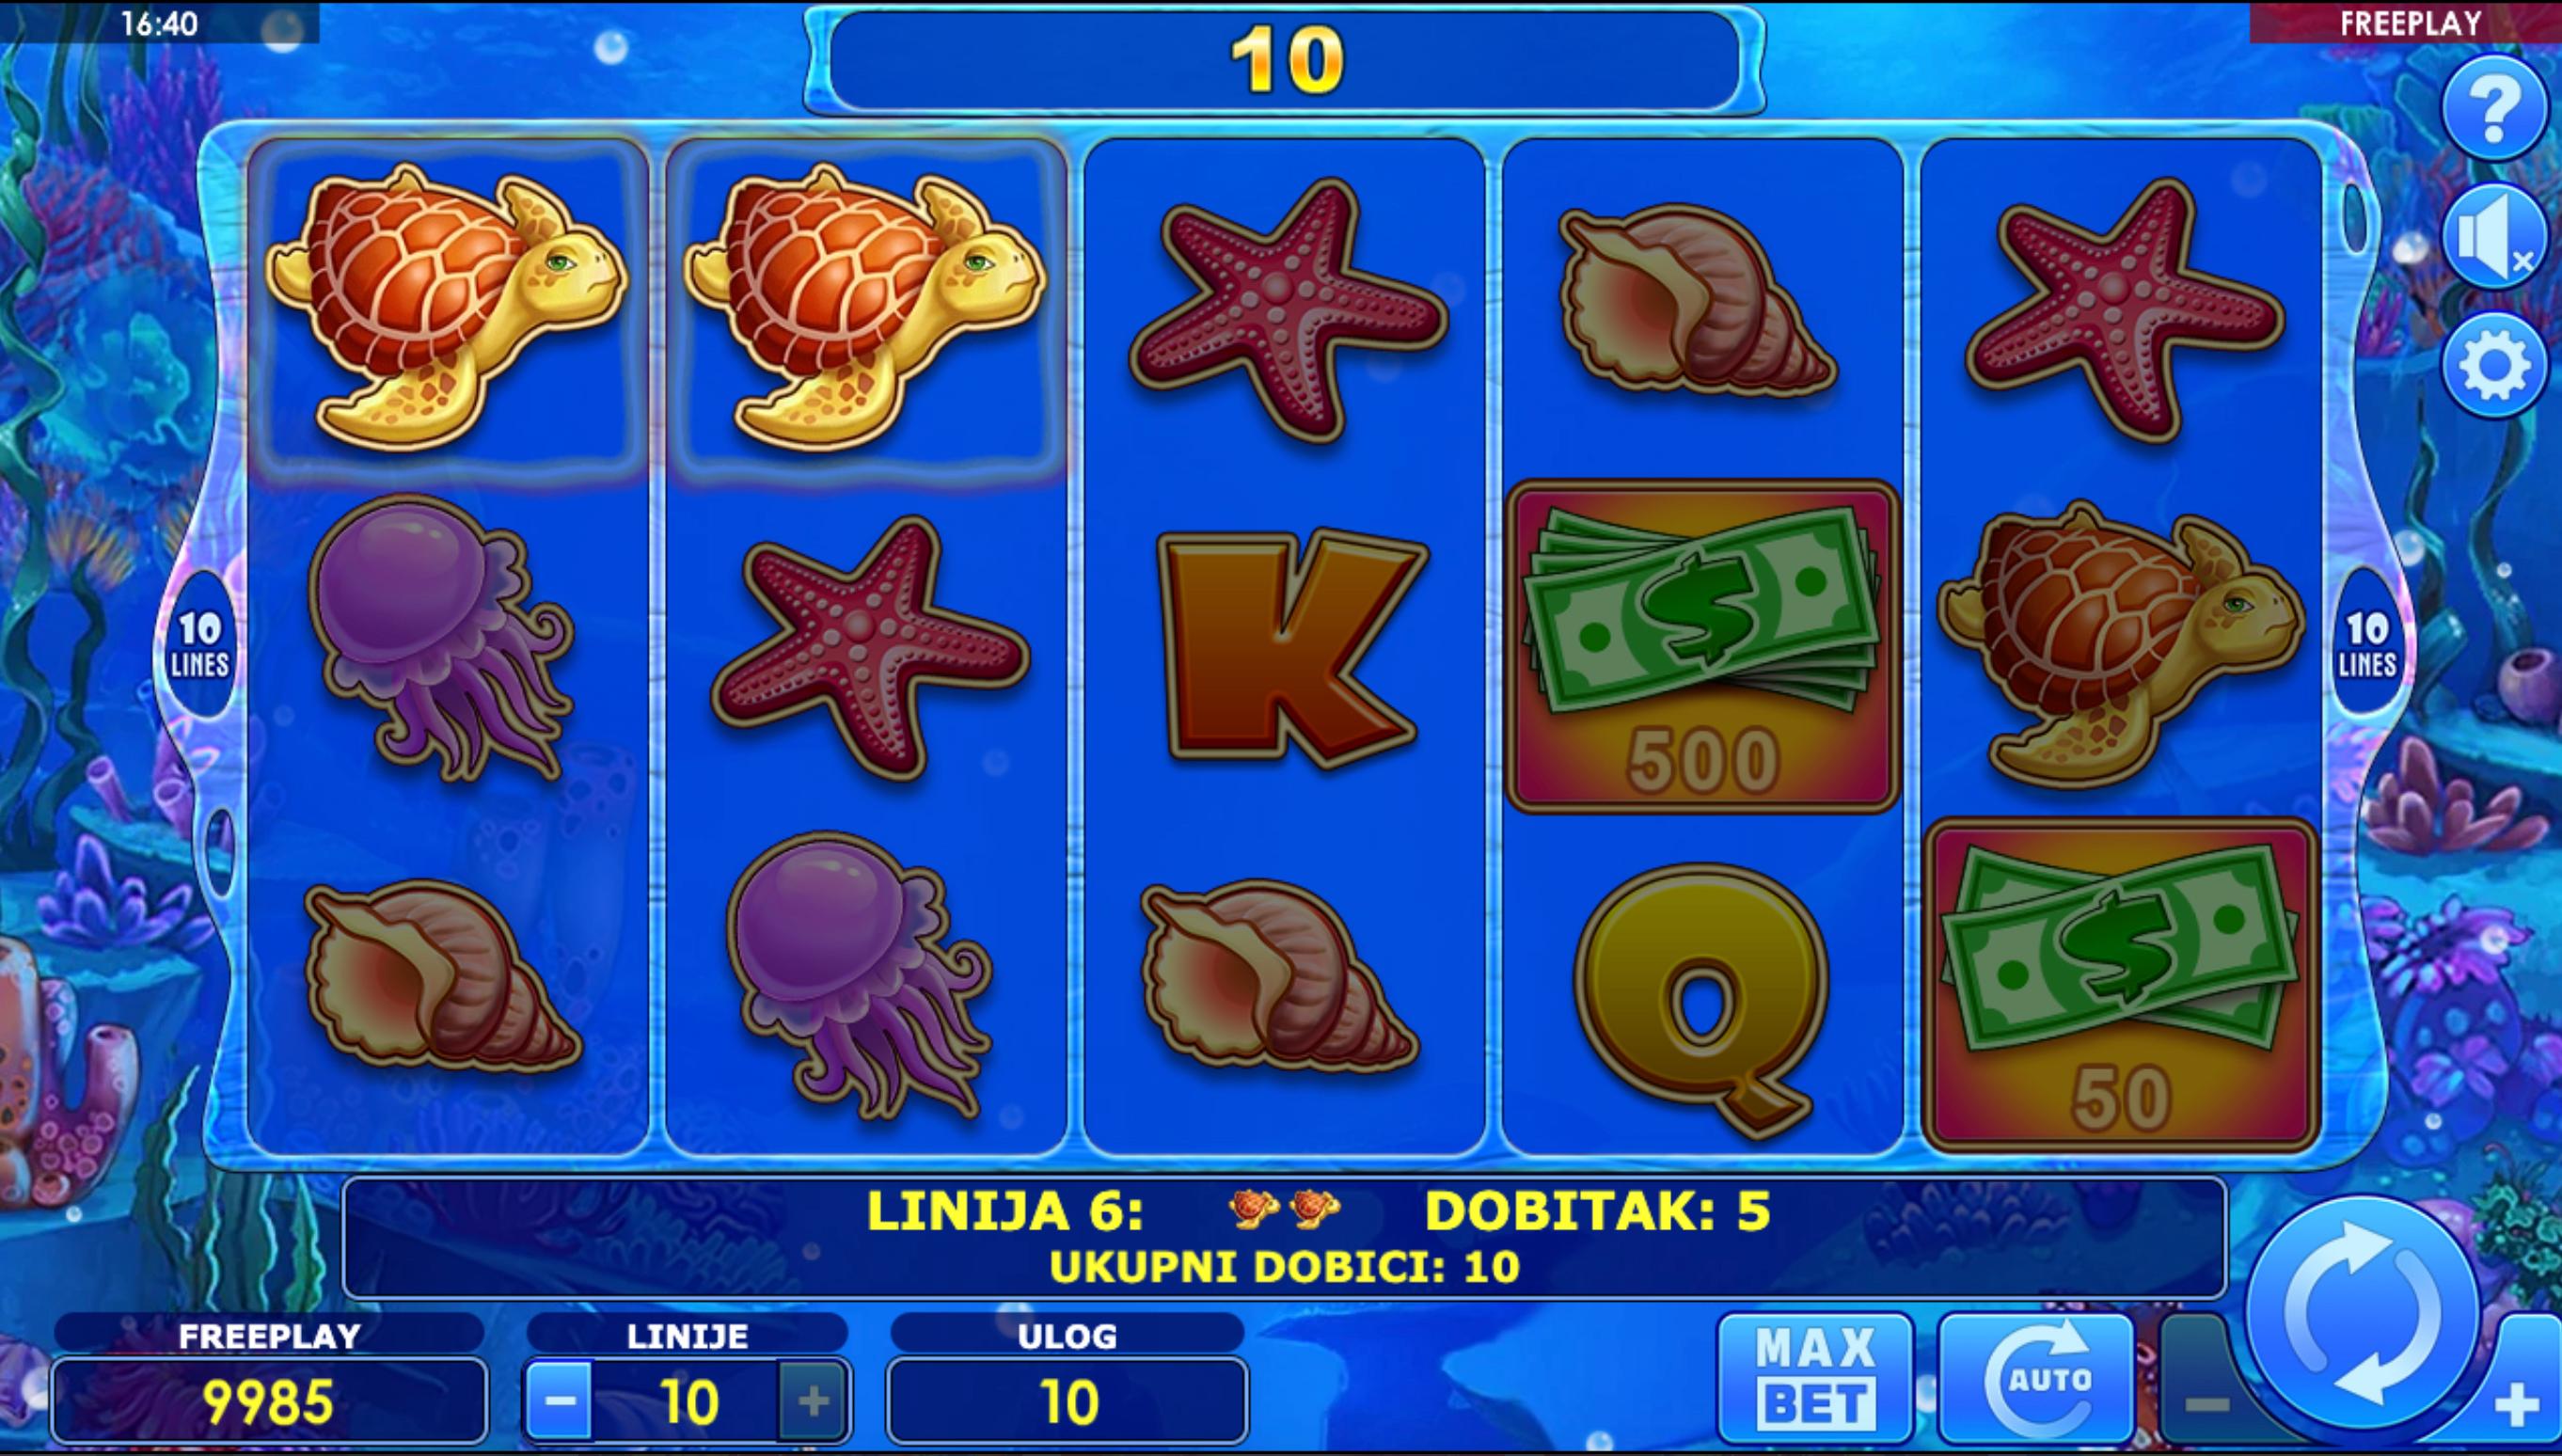Click the win amount banner showing 10
The image size is (2562, 1456).
(1285, 60)
